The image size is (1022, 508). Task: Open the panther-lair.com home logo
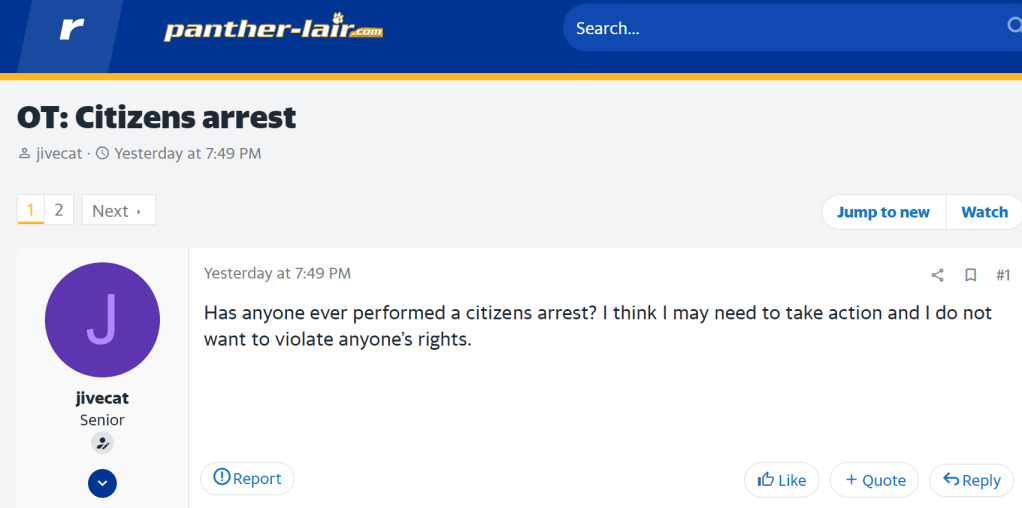pyautogui.click(x=273, y=29)
